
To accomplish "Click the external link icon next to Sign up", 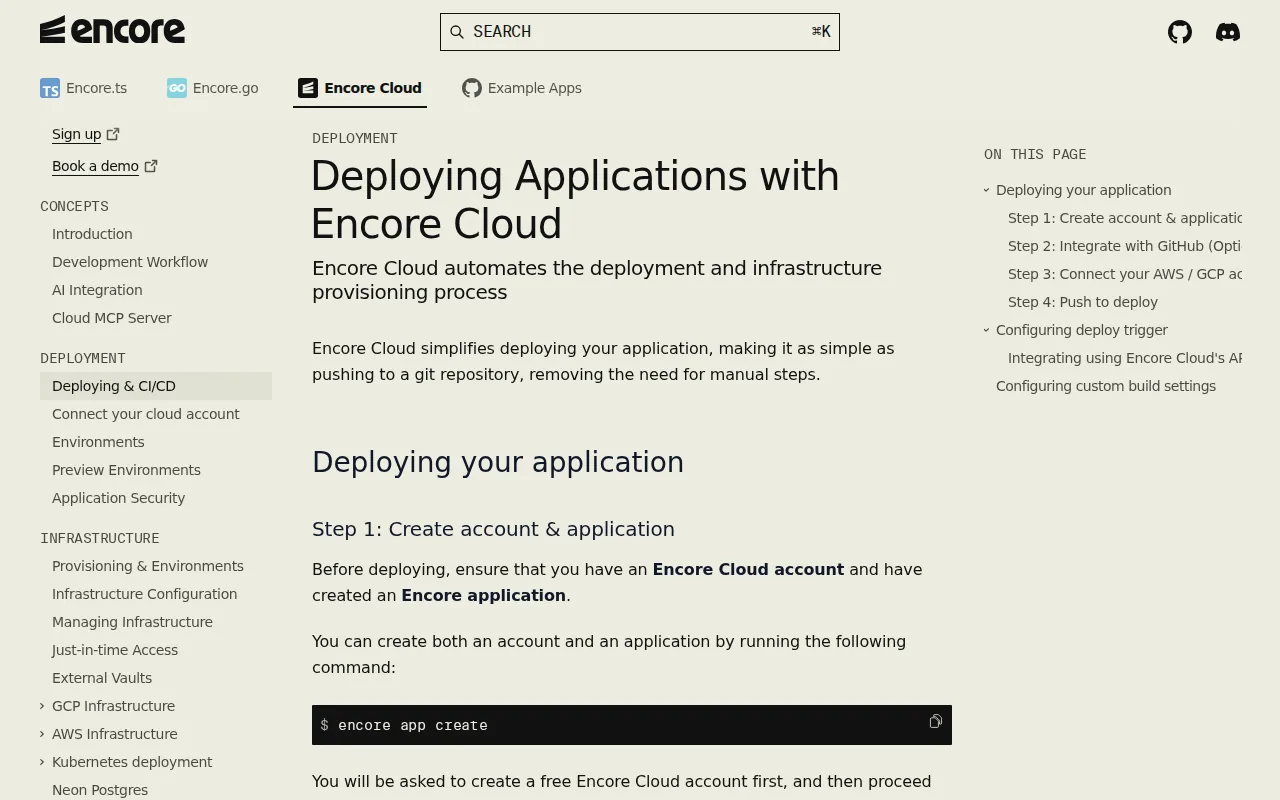I will click(113, 134).
